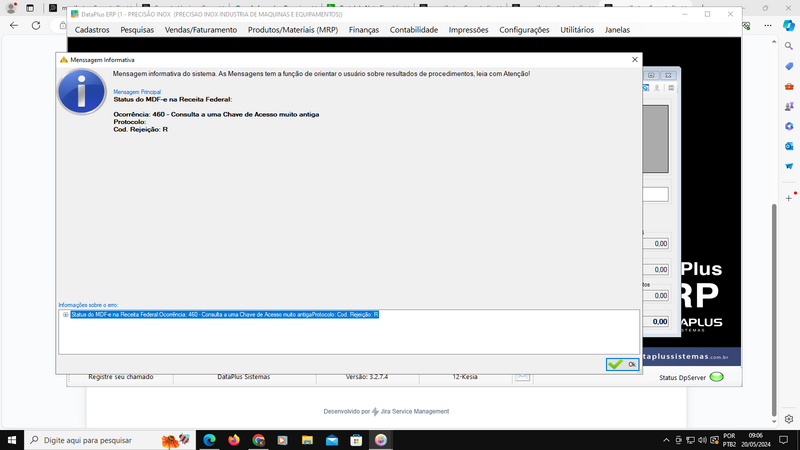The width and height of the screenshot is (800, 450).
Task: Select the highlighted Status do MDF-e error row
Action: [x=224, y=315]
